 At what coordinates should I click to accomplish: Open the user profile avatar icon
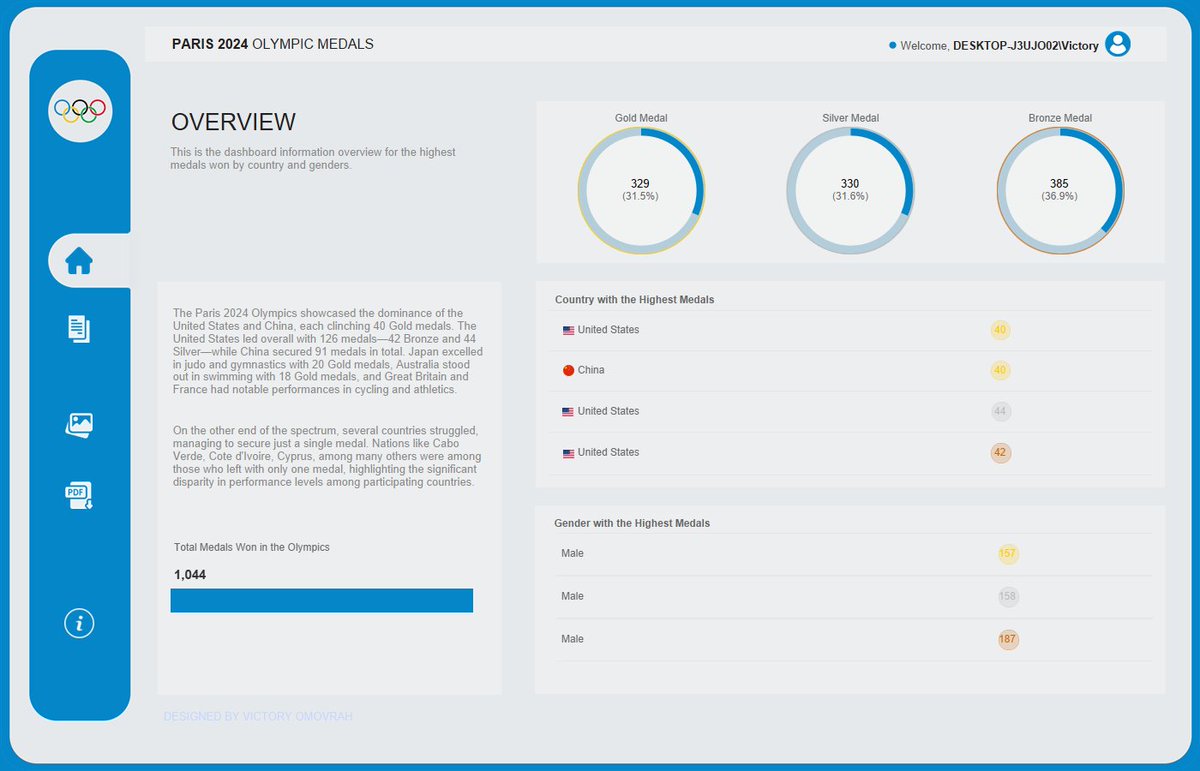(1118, 44)
